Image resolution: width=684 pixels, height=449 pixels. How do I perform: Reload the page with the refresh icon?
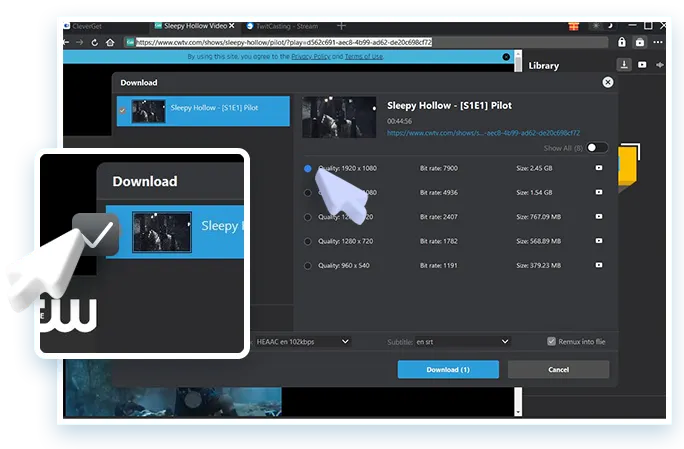point(95,42)
